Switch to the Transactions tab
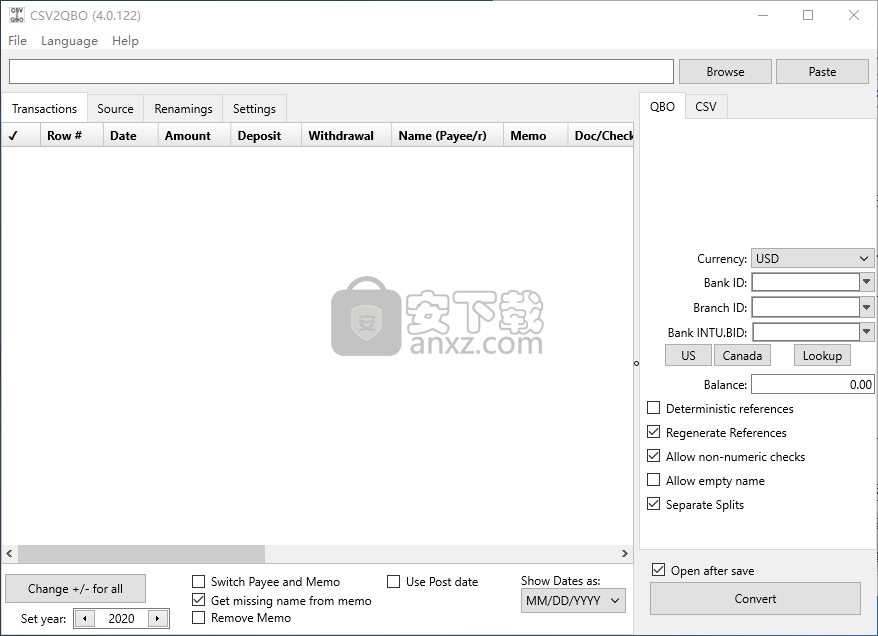This screenshot has height=636, width=878. [x=44, y=109]
